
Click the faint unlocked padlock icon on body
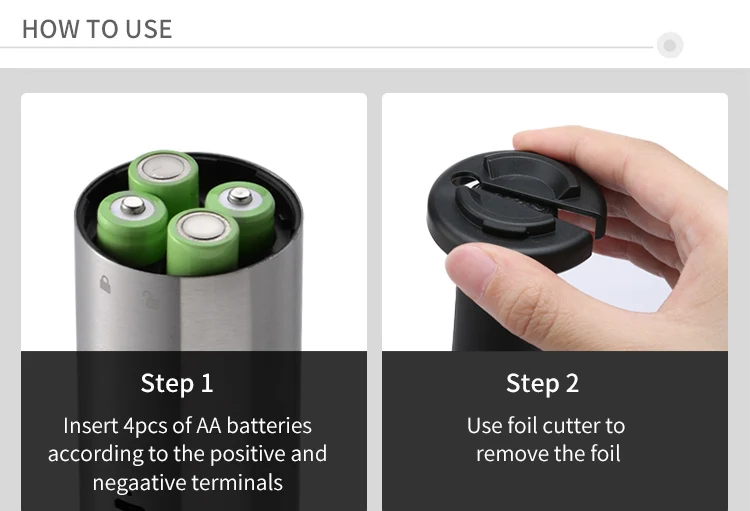[150, 299]
